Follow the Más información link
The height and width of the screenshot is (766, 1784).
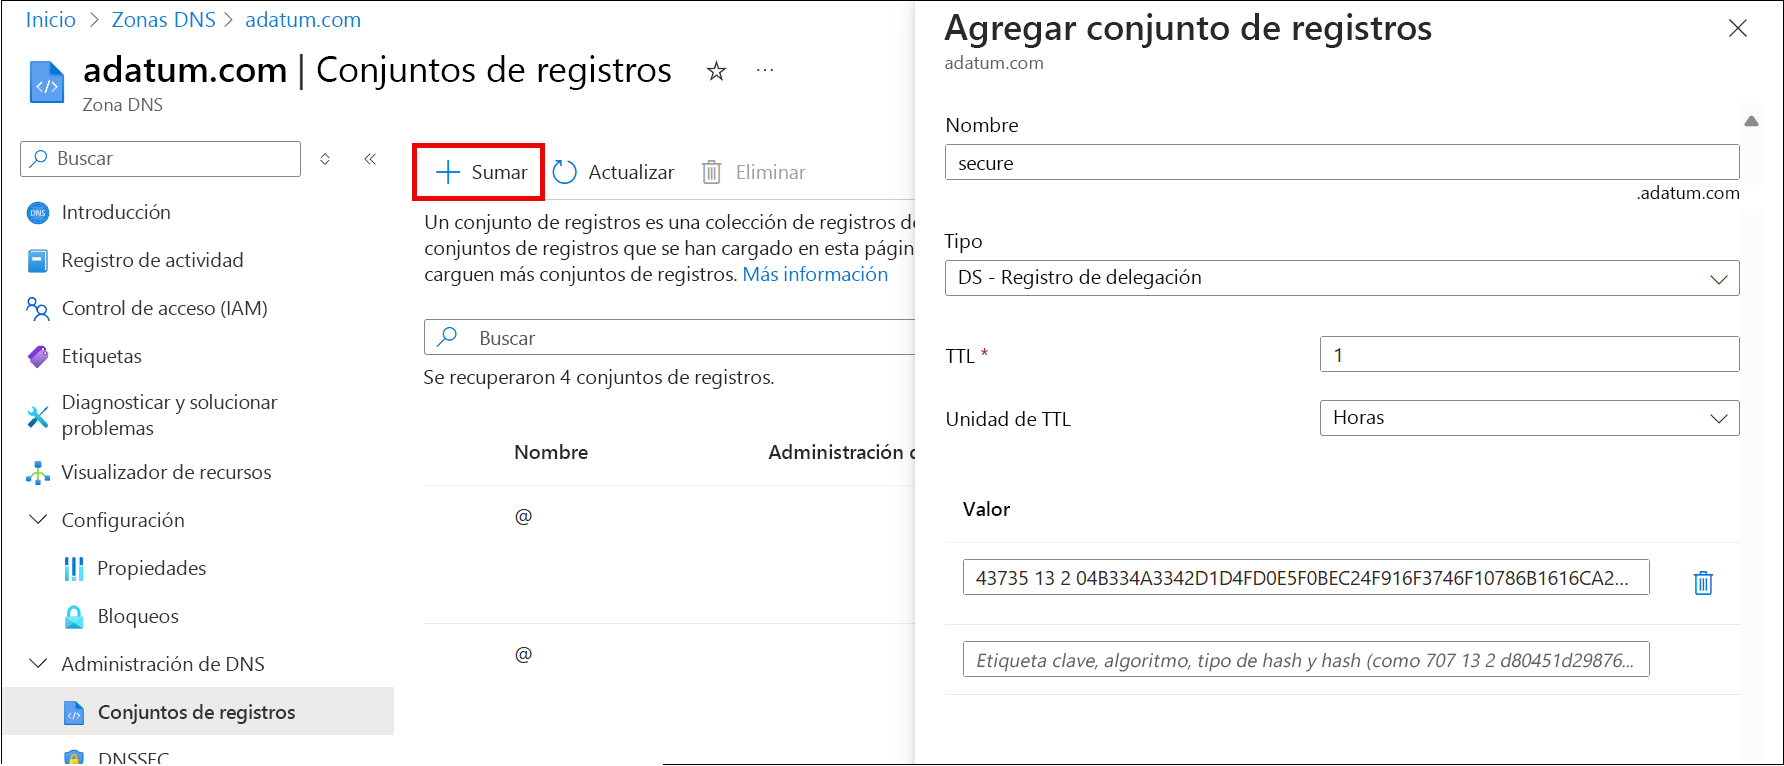[815, 275]
